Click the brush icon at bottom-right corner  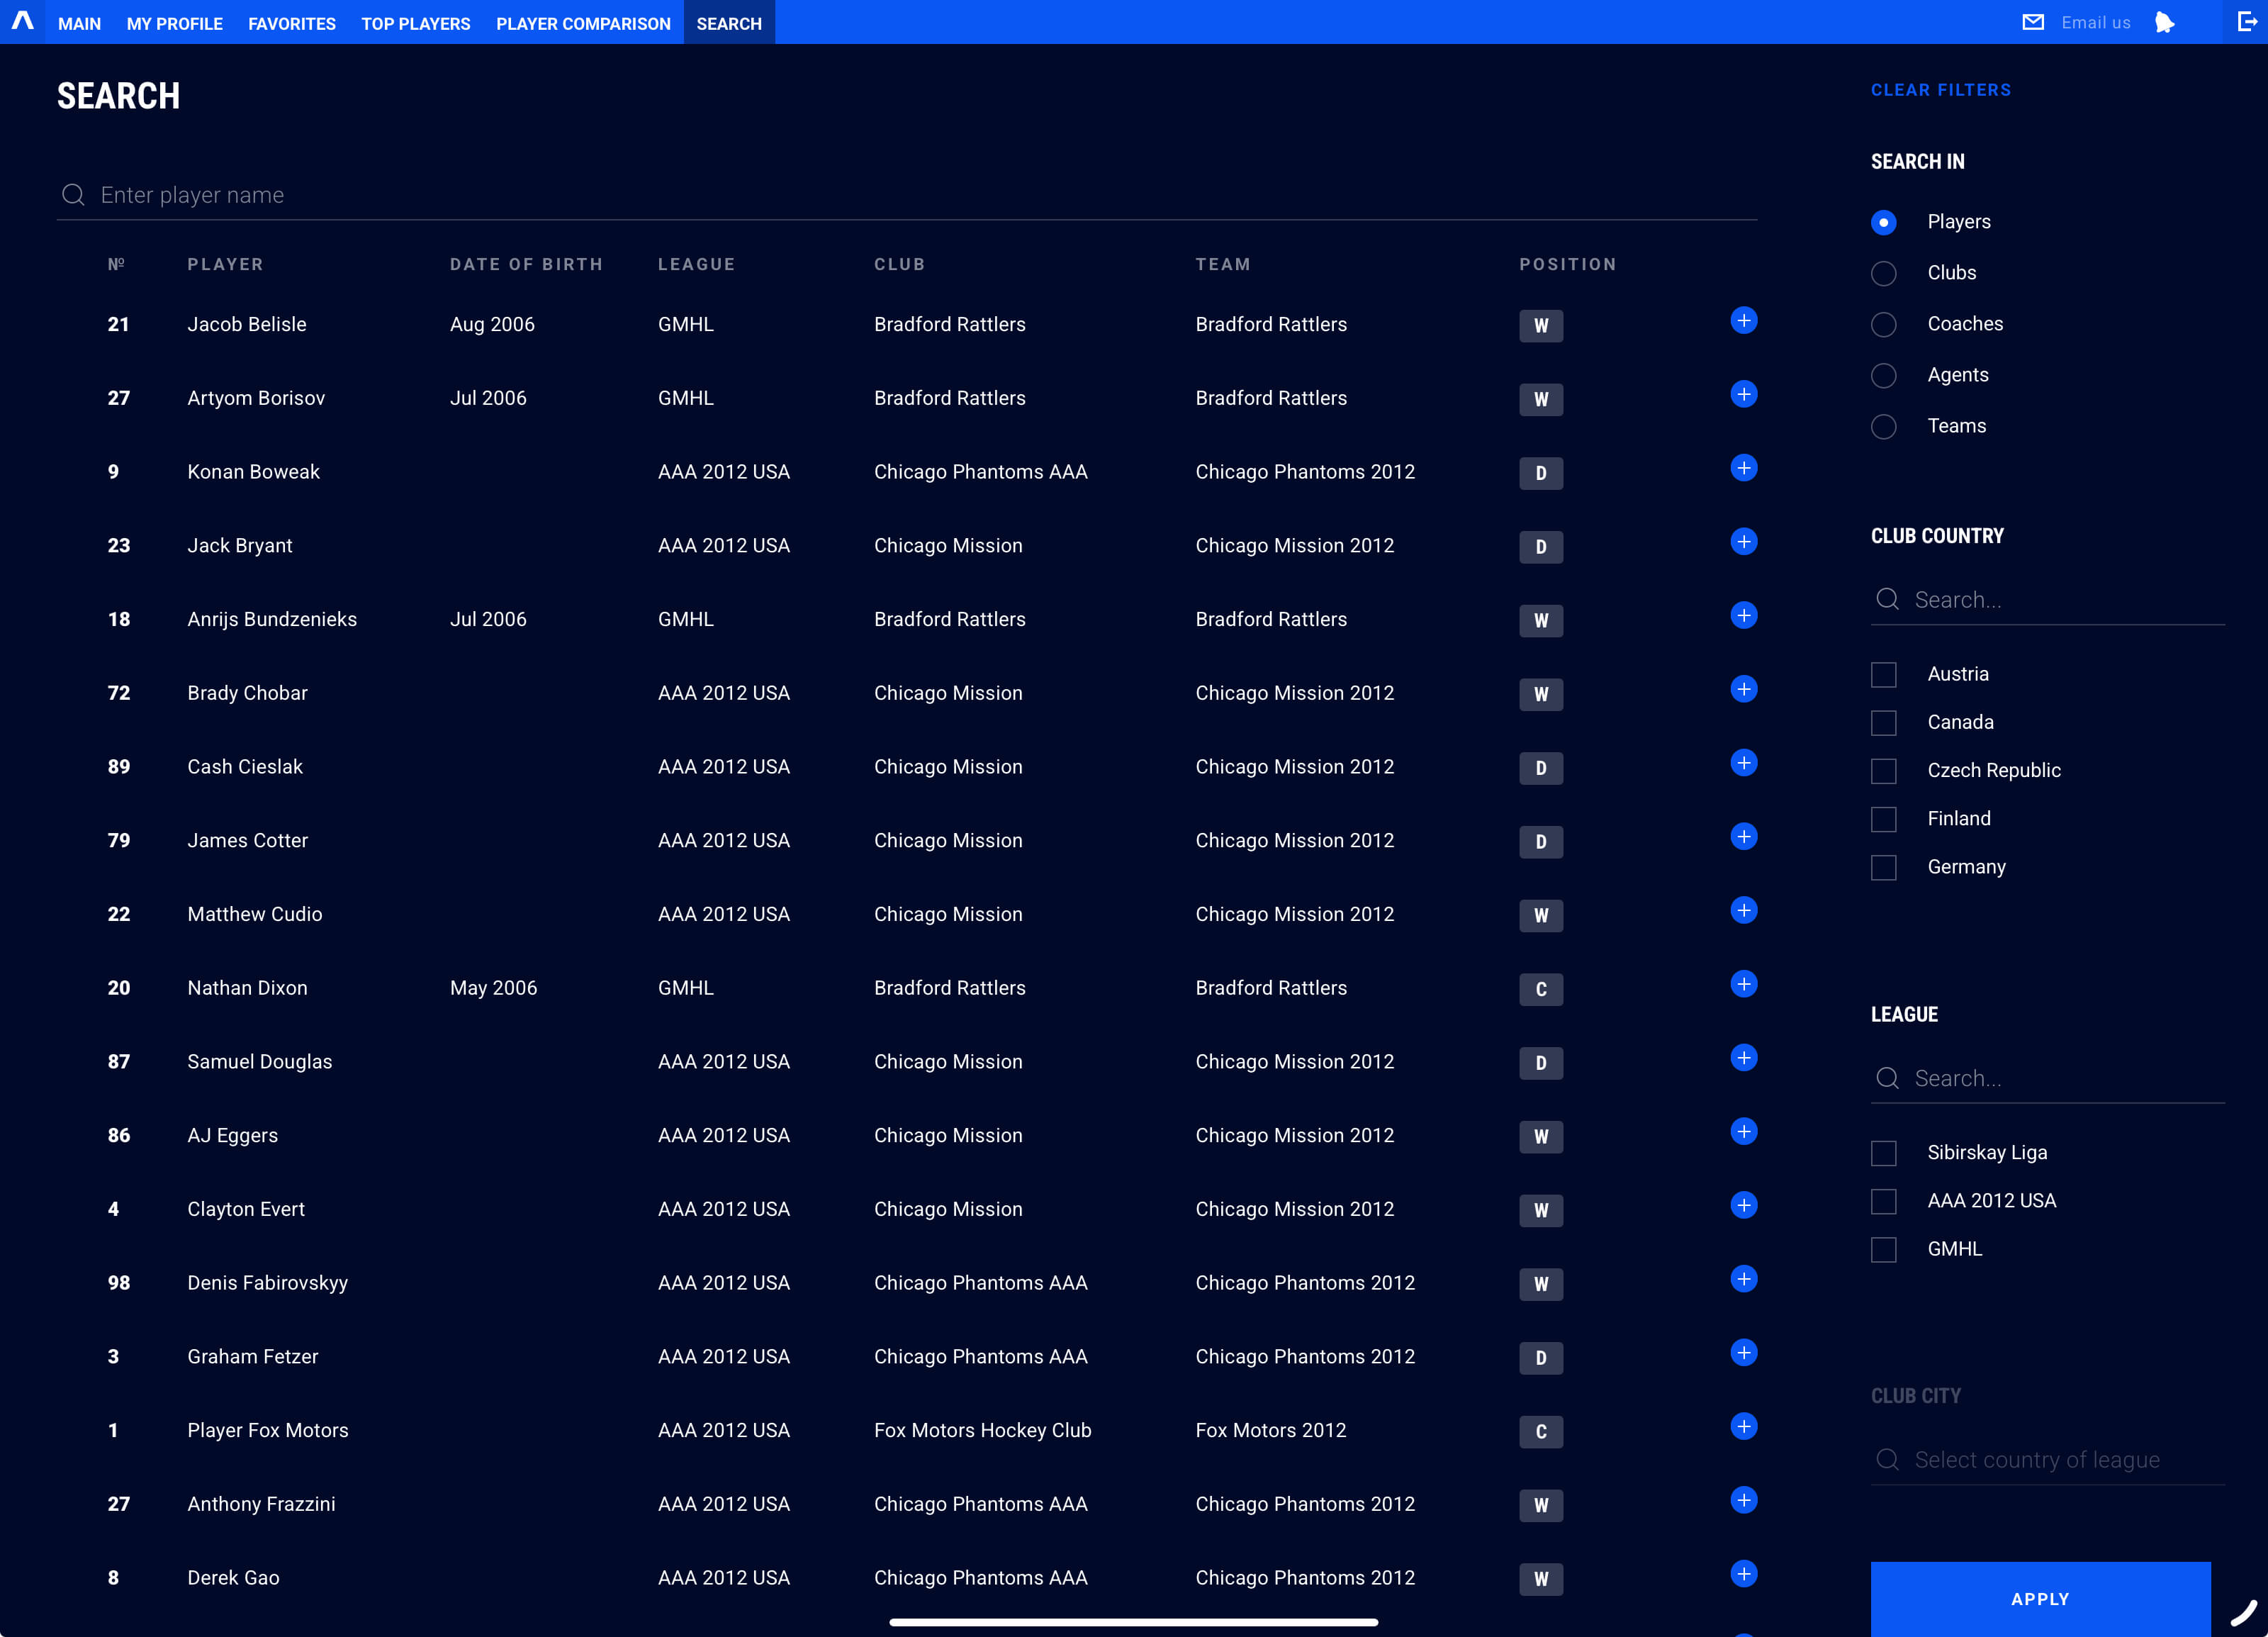coord(2243,1612)
